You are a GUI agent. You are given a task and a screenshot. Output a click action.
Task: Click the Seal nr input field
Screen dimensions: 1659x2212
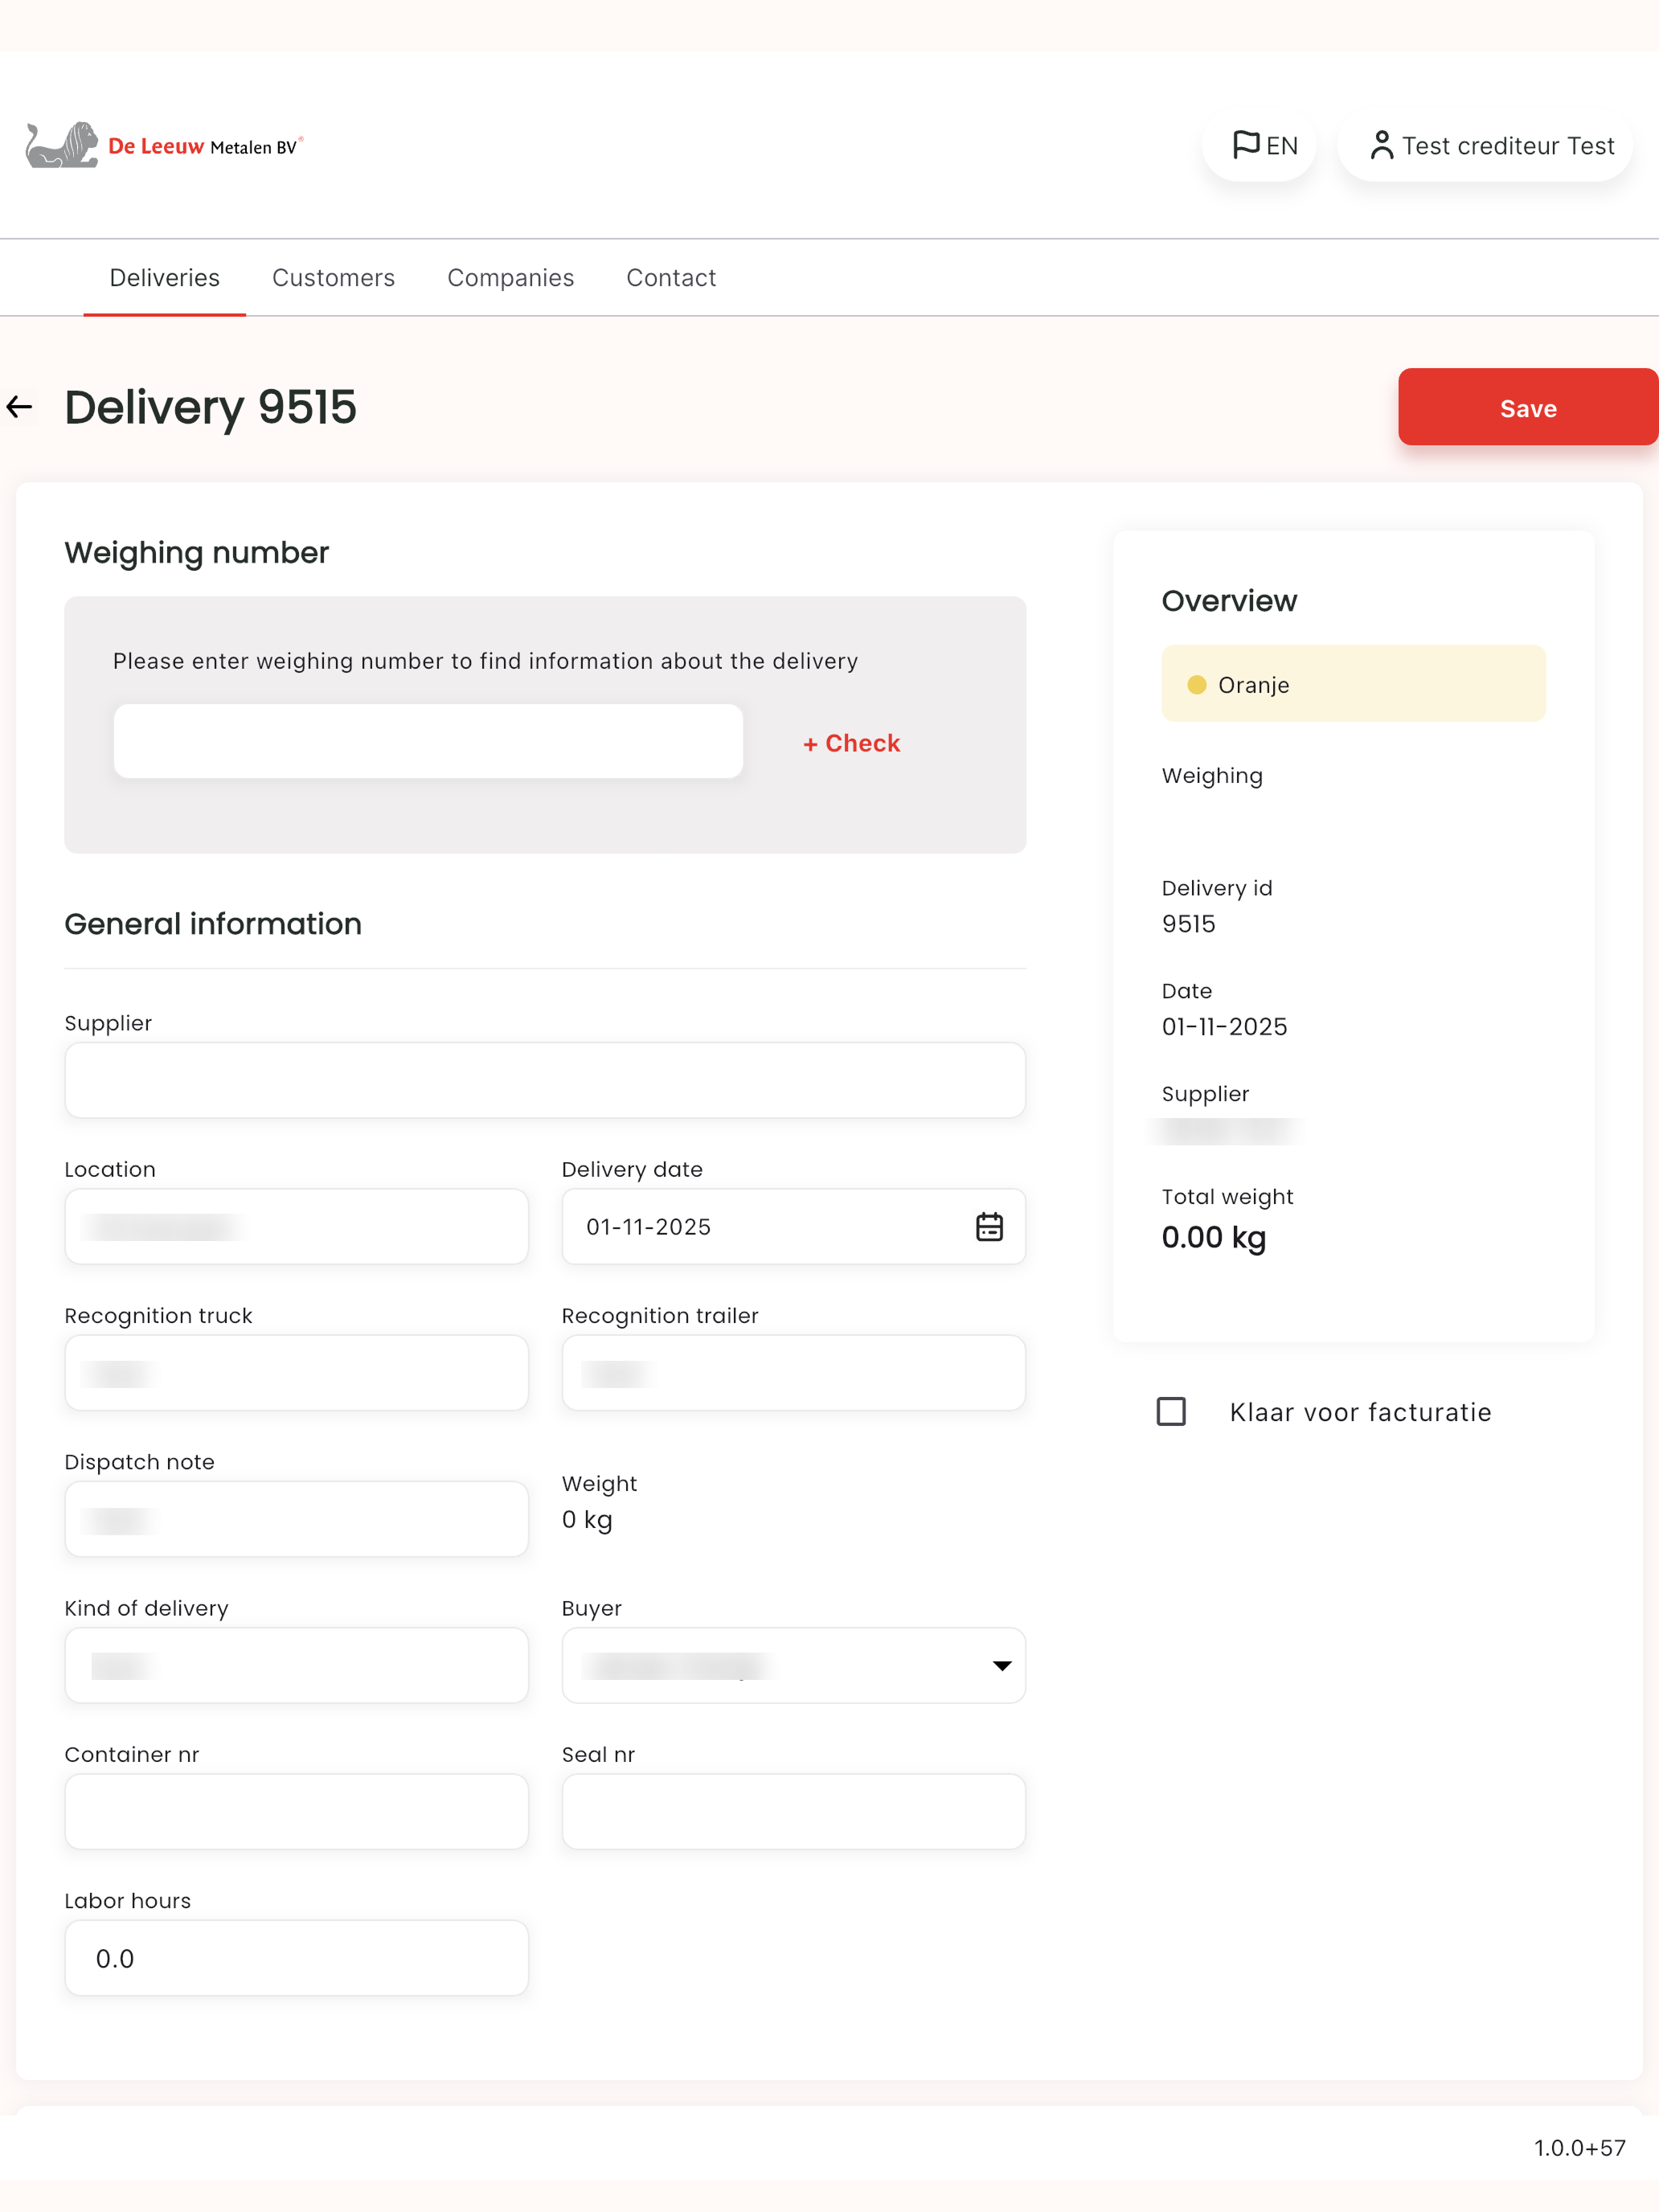[x=794, y=1812]
